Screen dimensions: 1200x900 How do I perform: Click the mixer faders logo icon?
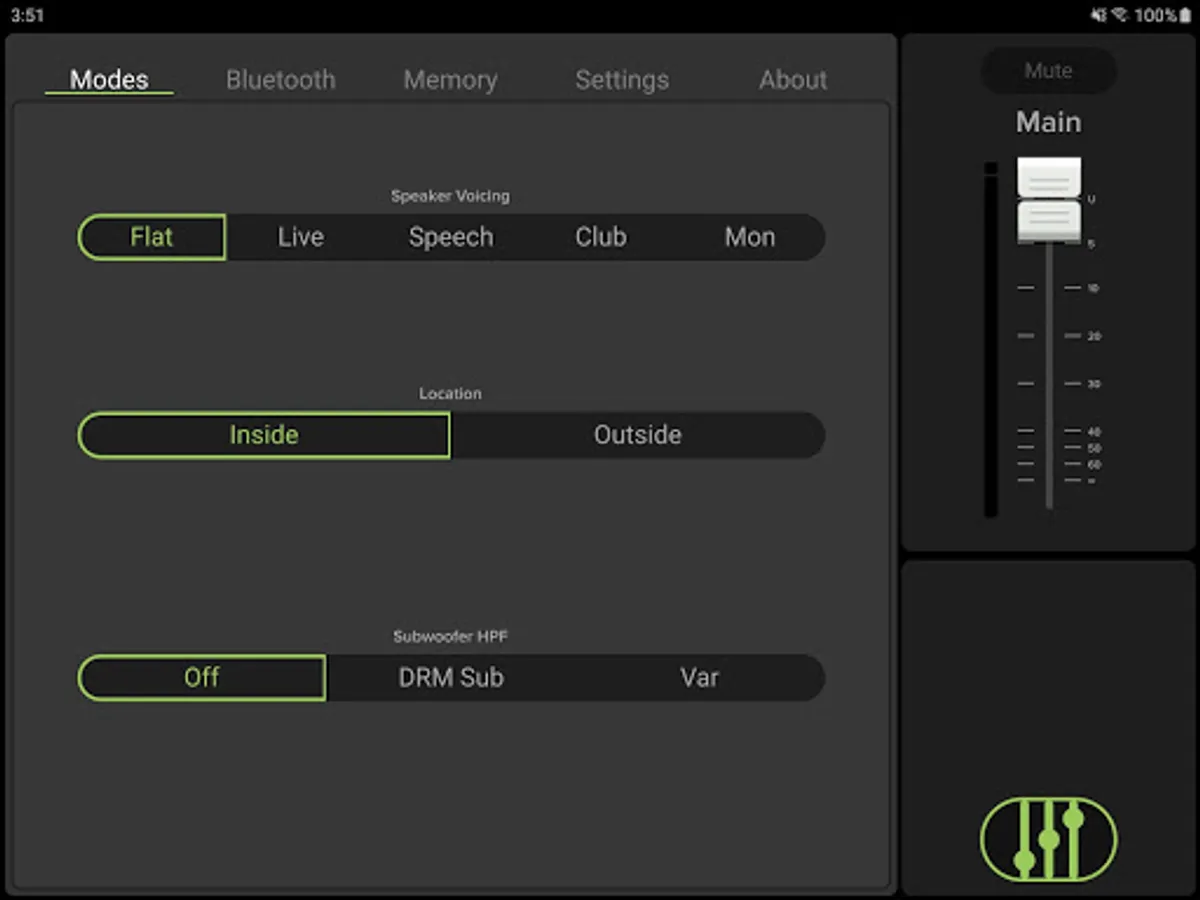pos(1049,839)
